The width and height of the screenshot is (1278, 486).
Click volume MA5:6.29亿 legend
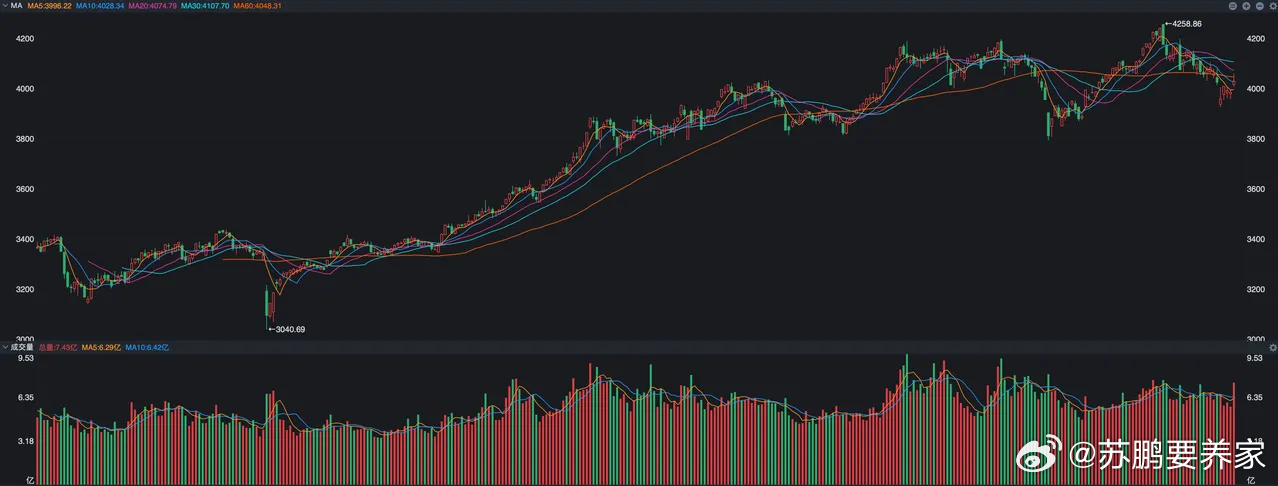point(101,347)
